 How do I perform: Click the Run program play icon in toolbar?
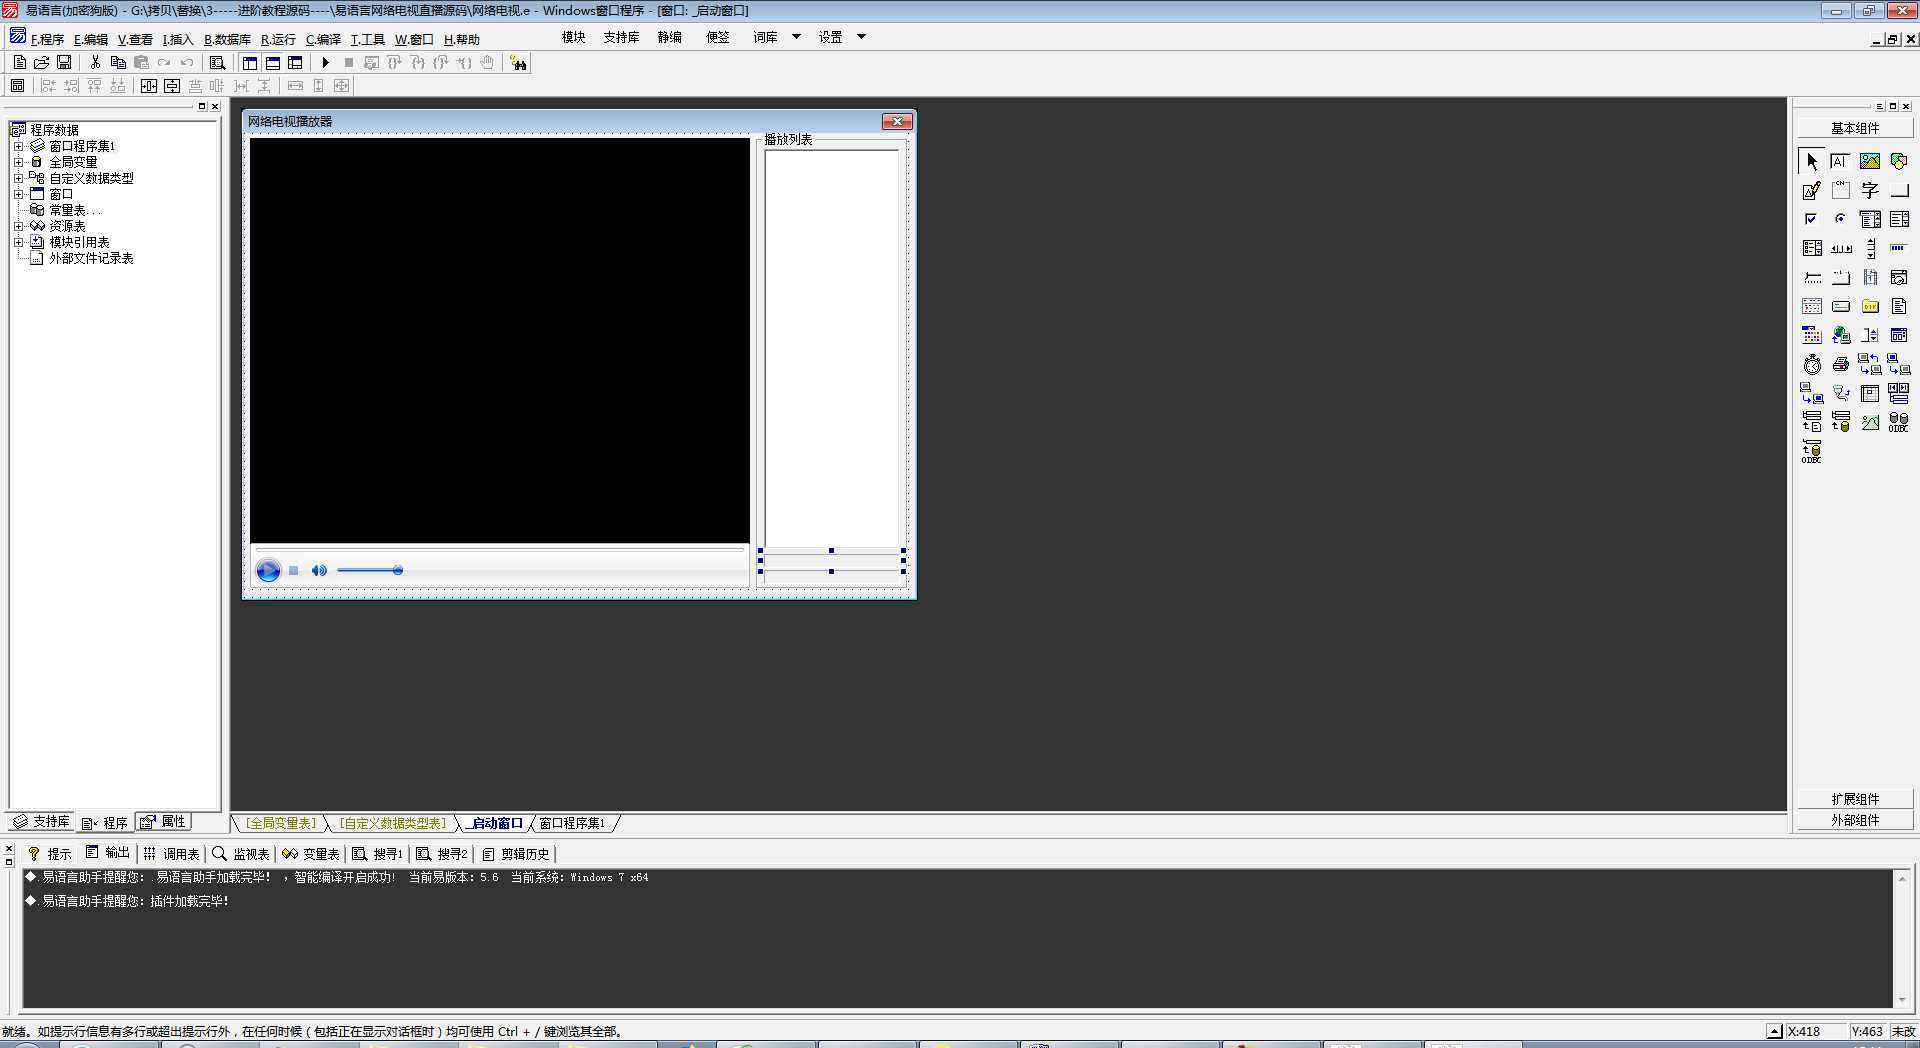325,63
